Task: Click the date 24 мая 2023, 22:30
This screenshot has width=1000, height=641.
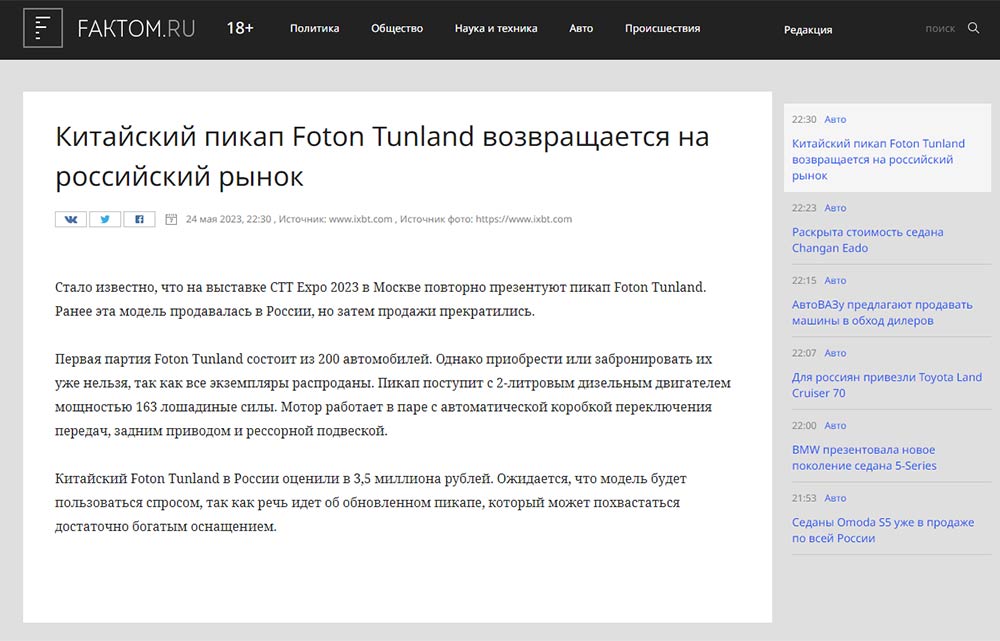Action: click(228, 219)
